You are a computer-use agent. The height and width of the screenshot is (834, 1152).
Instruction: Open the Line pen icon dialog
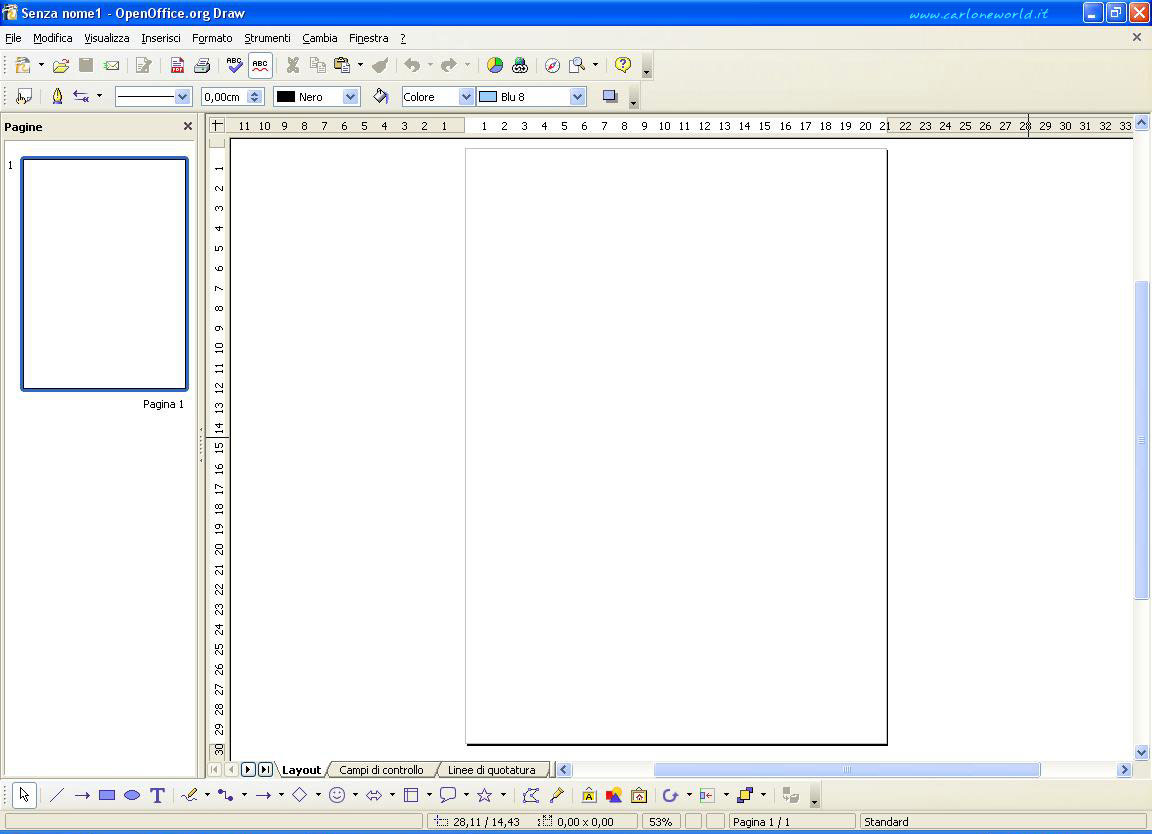click(57, 96)
